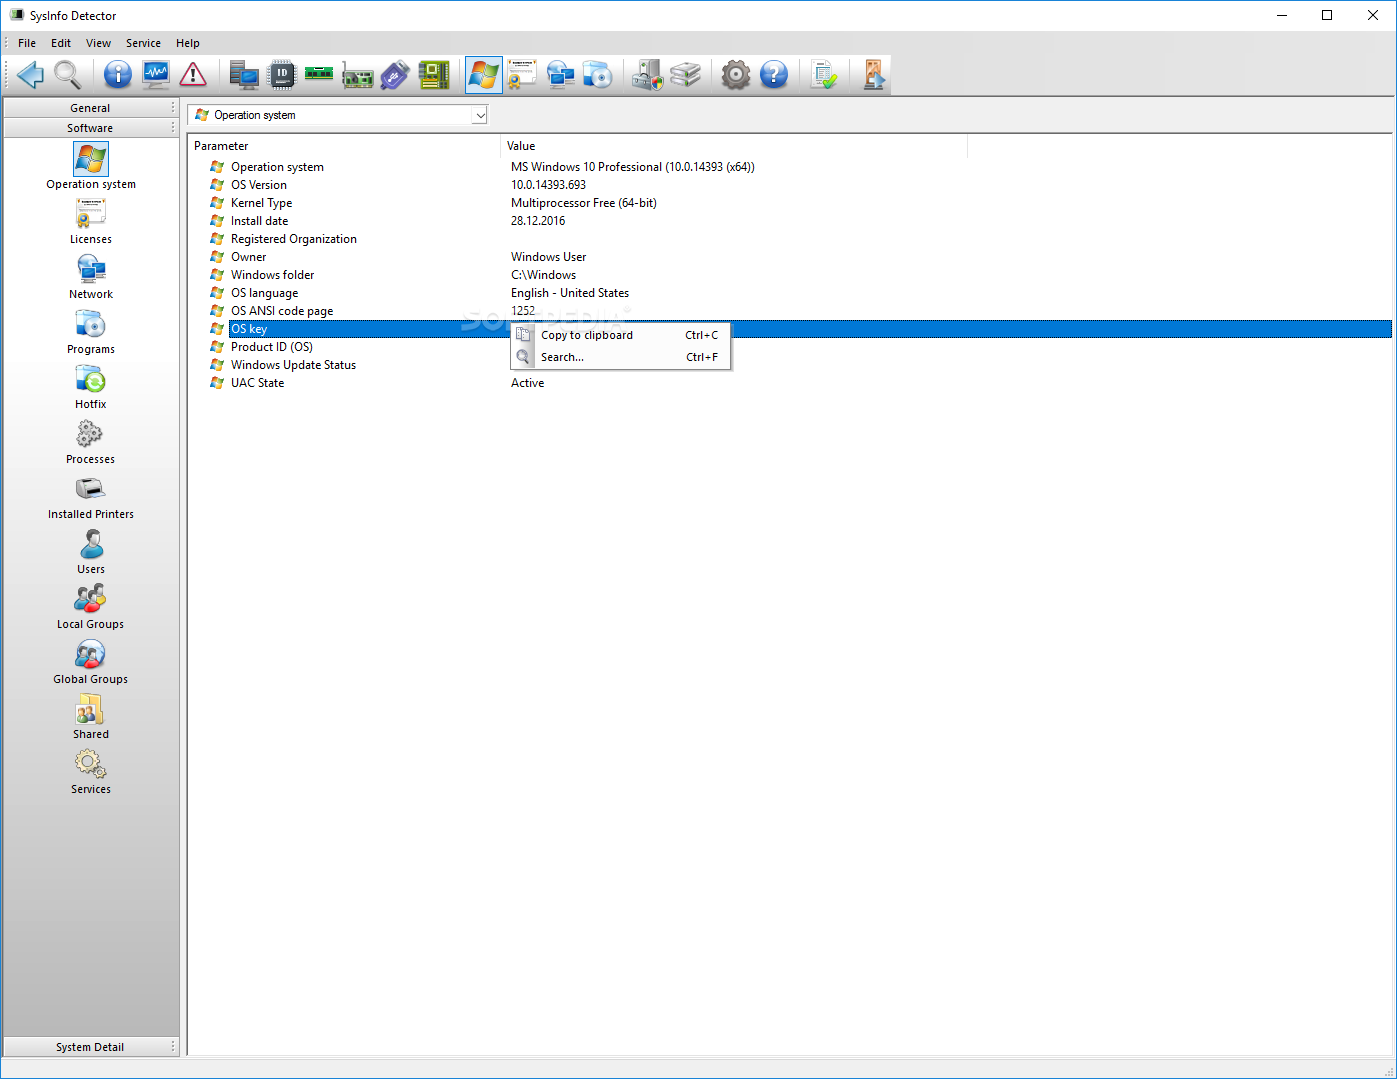Open the programs disc toolbar icon
This screenshot has width=1397, height=1079.
[x=598, y=75]
